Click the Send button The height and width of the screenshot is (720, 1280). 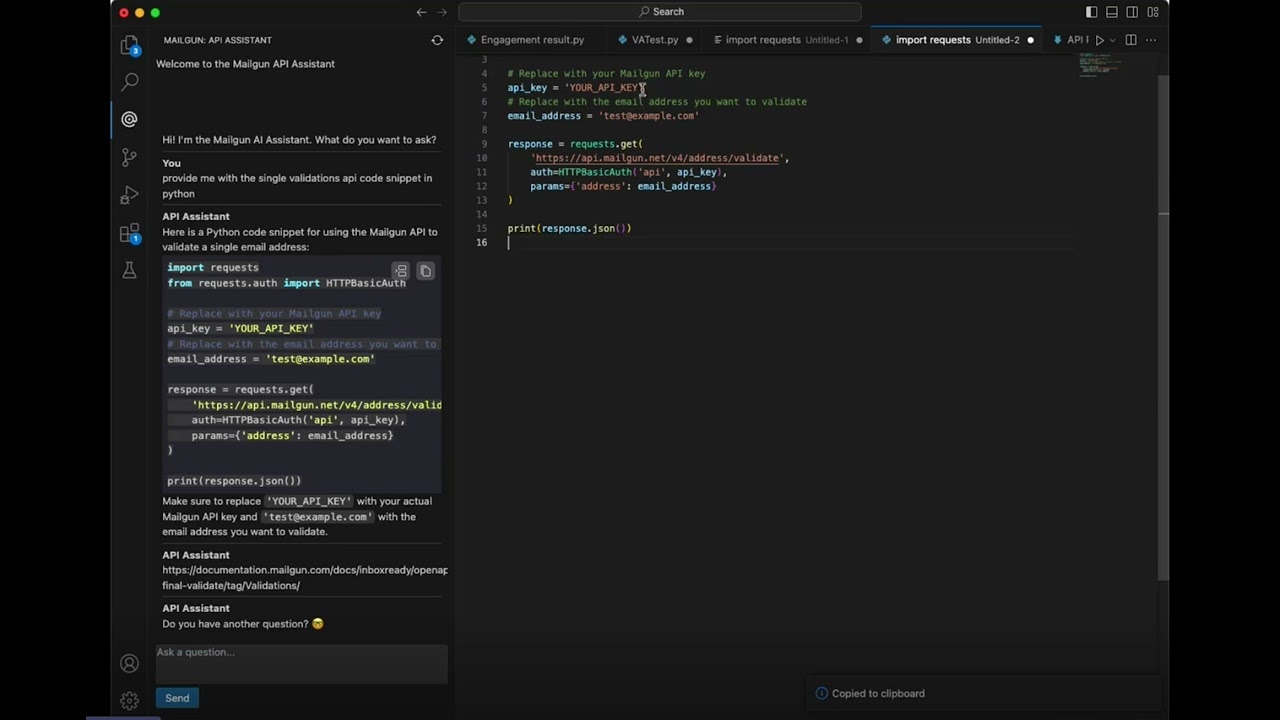(177, 698)
